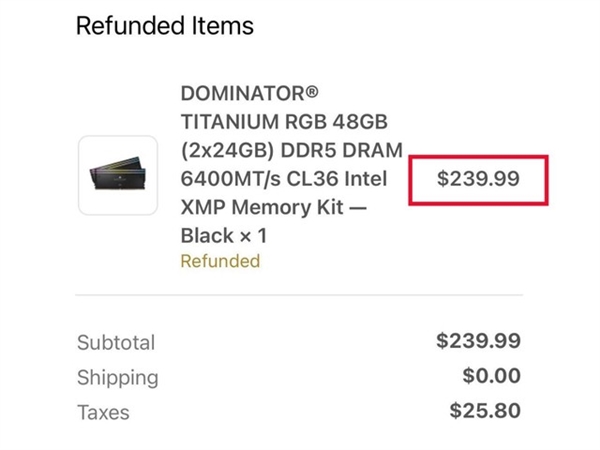
Task: Click the "Refunded" status label under product
Action: 220,261
